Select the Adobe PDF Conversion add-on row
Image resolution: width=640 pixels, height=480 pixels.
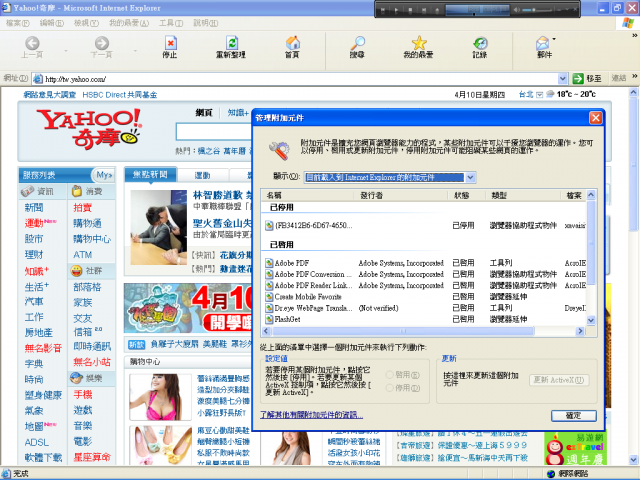tap(424, 274)
